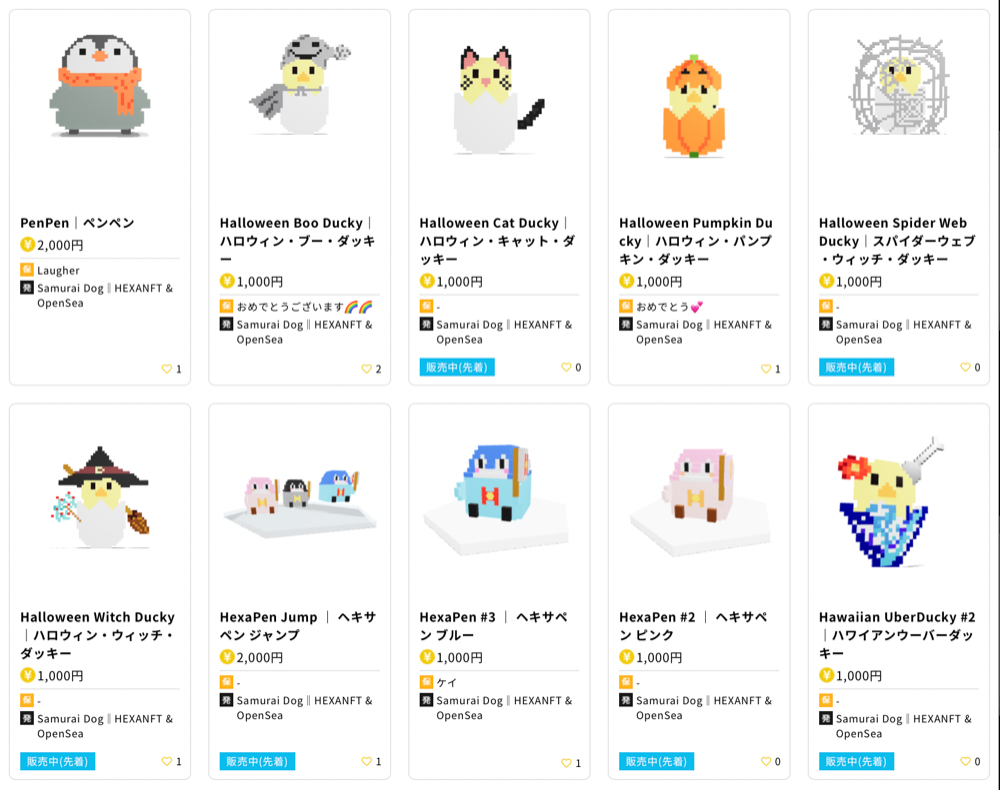1000x790 pixels.
Task: Select on-sale badge on Spider Web Ducky
Action: pos(856,367)
